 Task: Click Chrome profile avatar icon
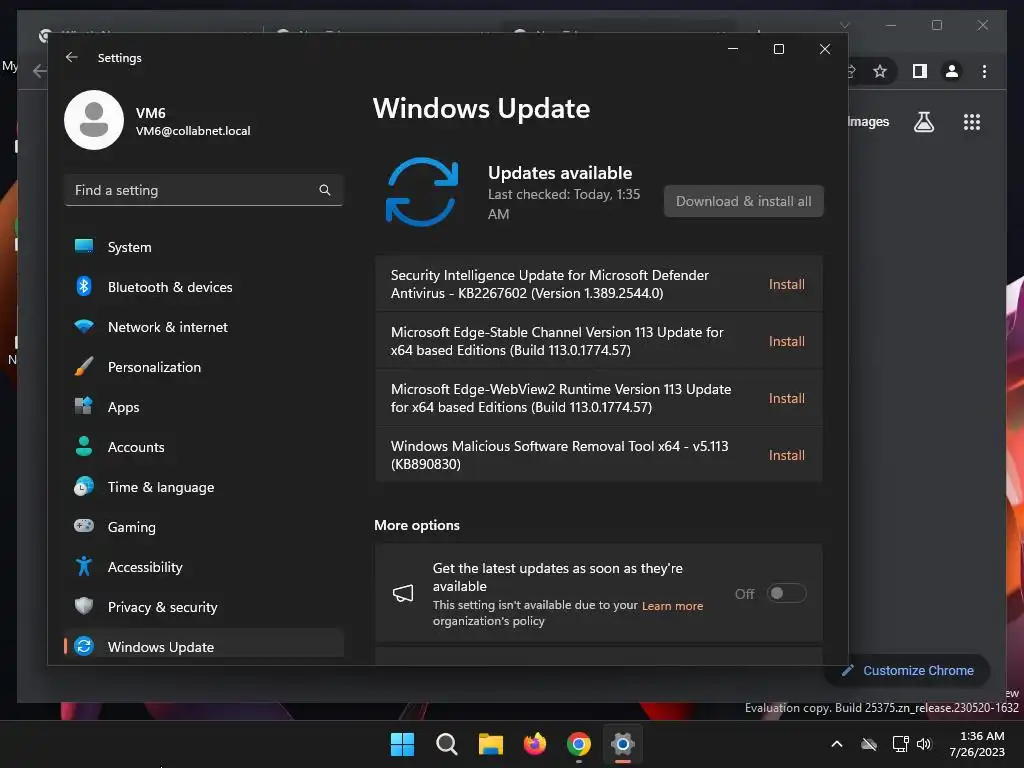[952, 71]
